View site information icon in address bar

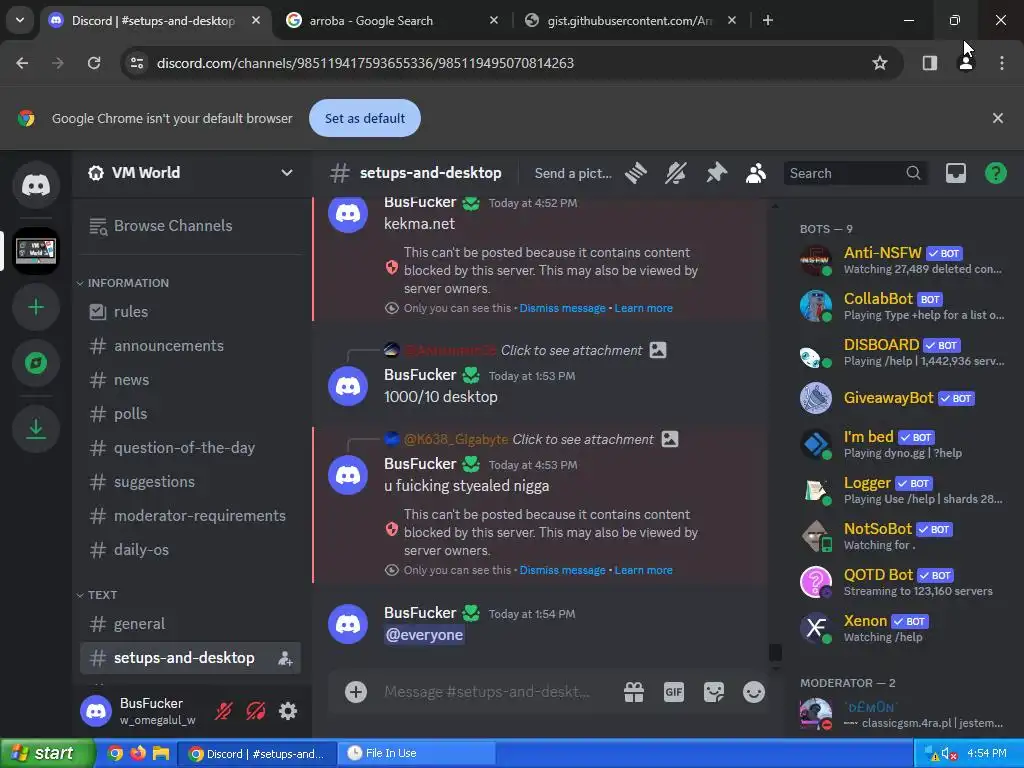tap(137, 63)
